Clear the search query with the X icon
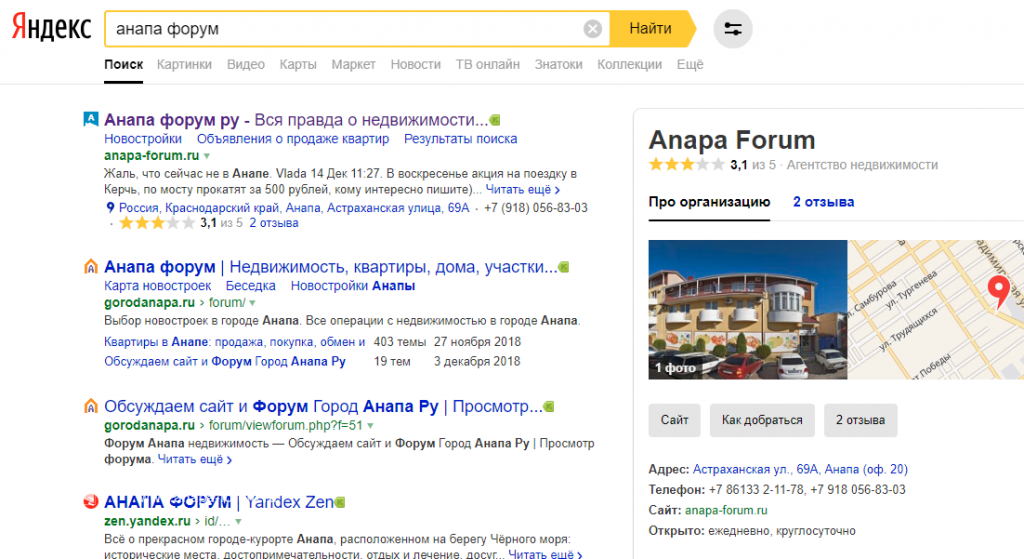The image size is (1024, 559). click(592, 29)
